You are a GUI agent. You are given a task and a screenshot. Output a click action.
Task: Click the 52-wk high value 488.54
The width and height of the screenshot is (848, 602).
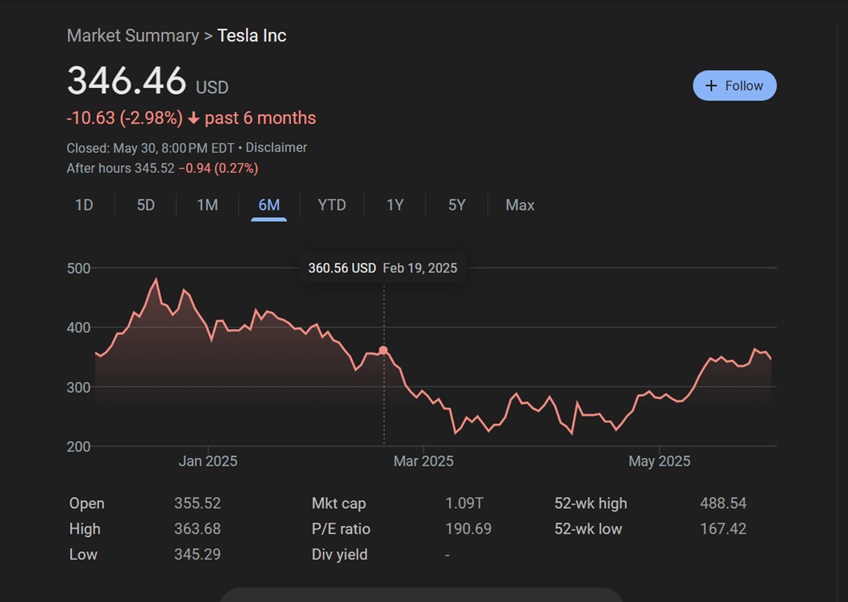tap(723, 503)
